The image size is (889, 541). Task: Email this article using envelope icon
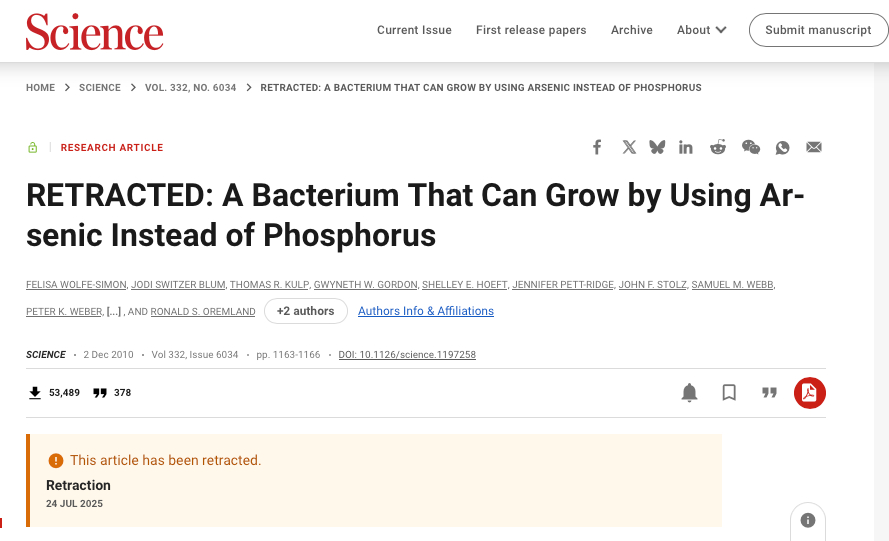[814, 147]
